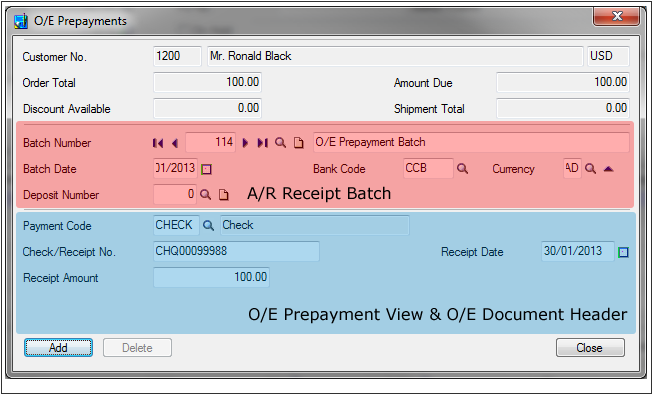Open Currency finder magnifier
Image resolution: width=652 pixels, height=394 pixels.
(590, 169)
